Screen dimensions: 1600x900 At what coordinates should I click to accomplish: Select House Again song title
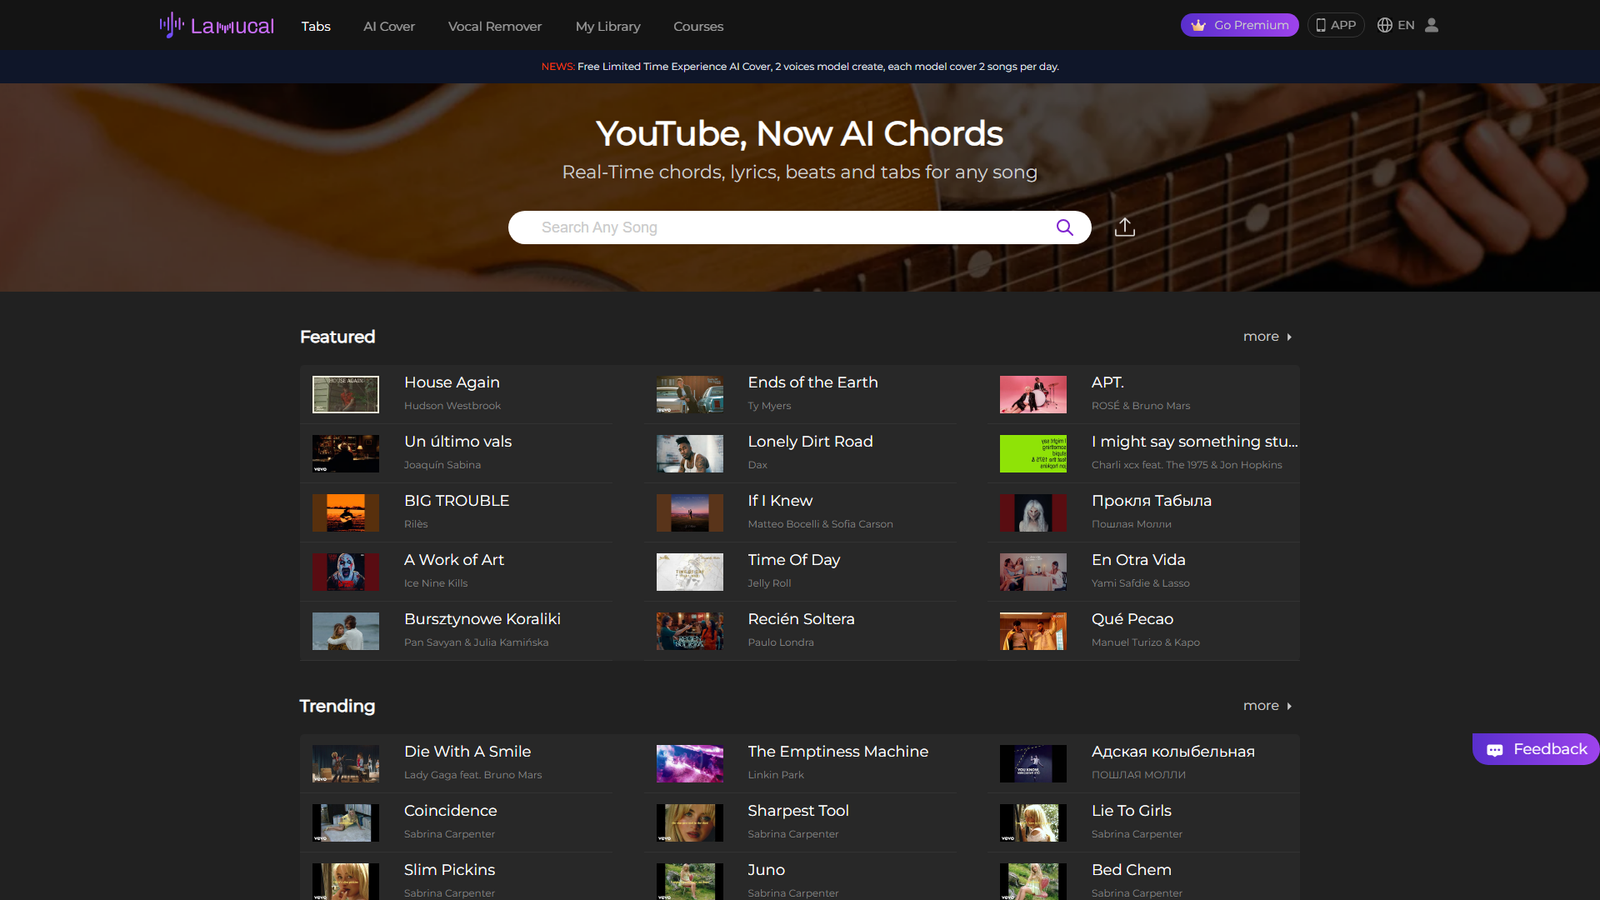pos(452,382)
